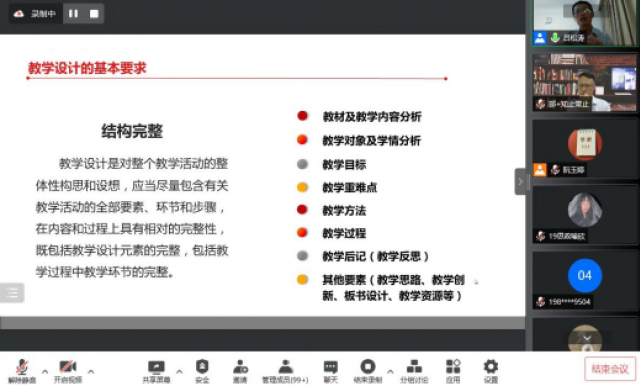
Task: Pause the recording at top left
Action: (73, 14)
